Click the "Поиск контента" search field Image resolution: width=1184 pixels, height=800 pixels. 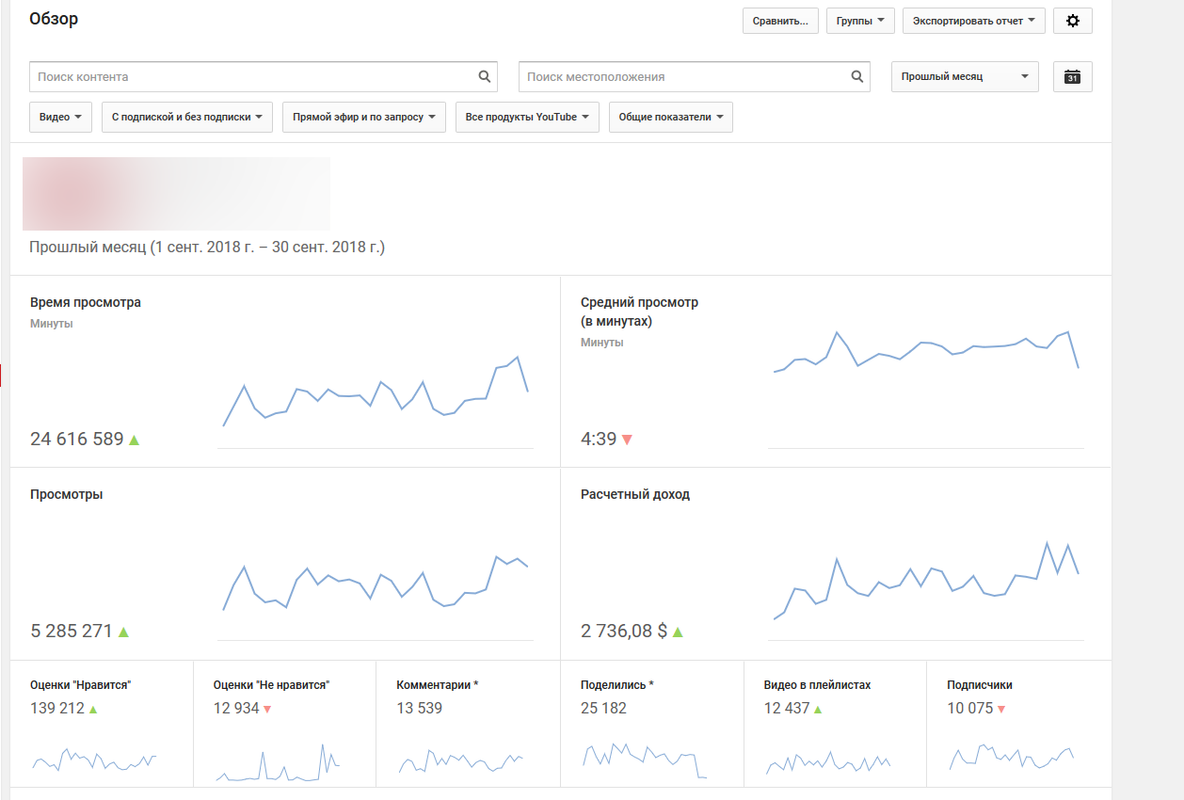coord(250,77)
